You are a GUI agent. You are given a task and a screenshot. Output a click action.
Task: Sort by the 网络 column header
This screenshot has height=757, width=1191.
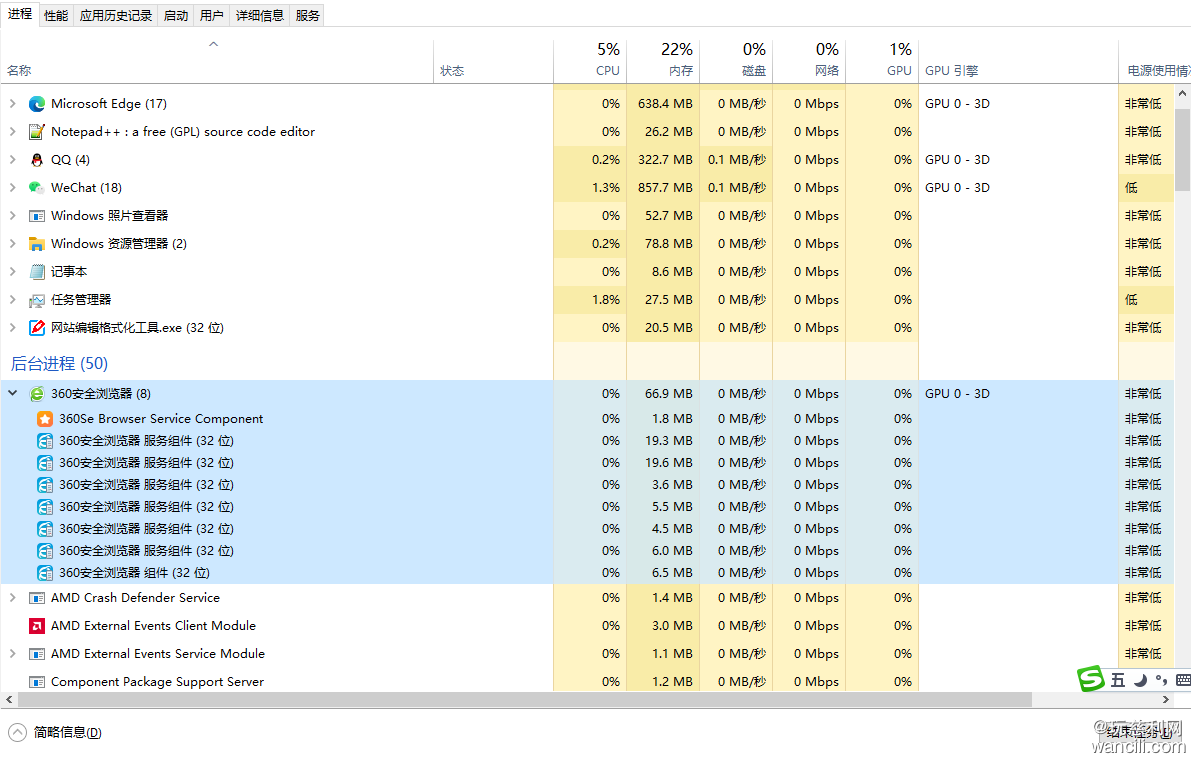pos(809,61)
